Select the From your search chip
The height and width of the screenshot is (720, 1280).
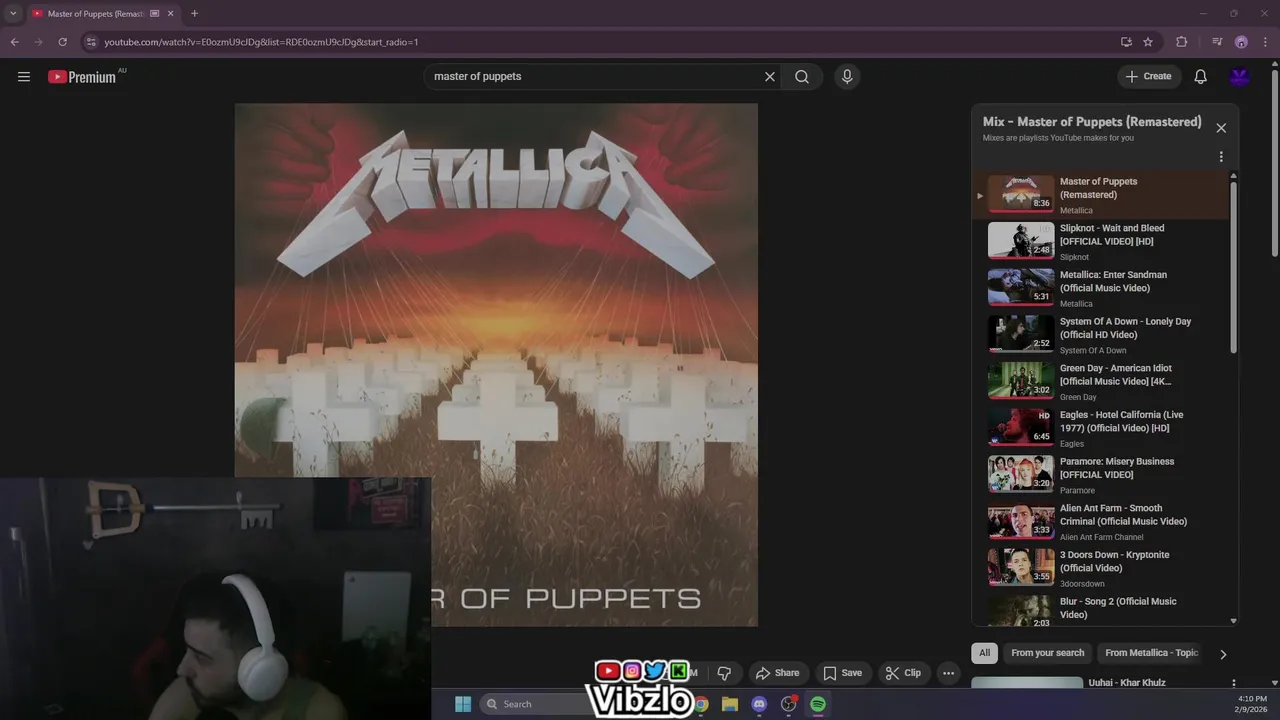[1047, 653]
